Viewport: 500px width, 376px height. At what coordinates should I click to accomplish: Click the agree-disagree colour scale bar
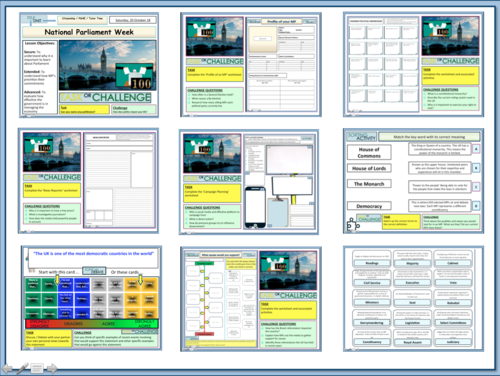pos(92,323)
